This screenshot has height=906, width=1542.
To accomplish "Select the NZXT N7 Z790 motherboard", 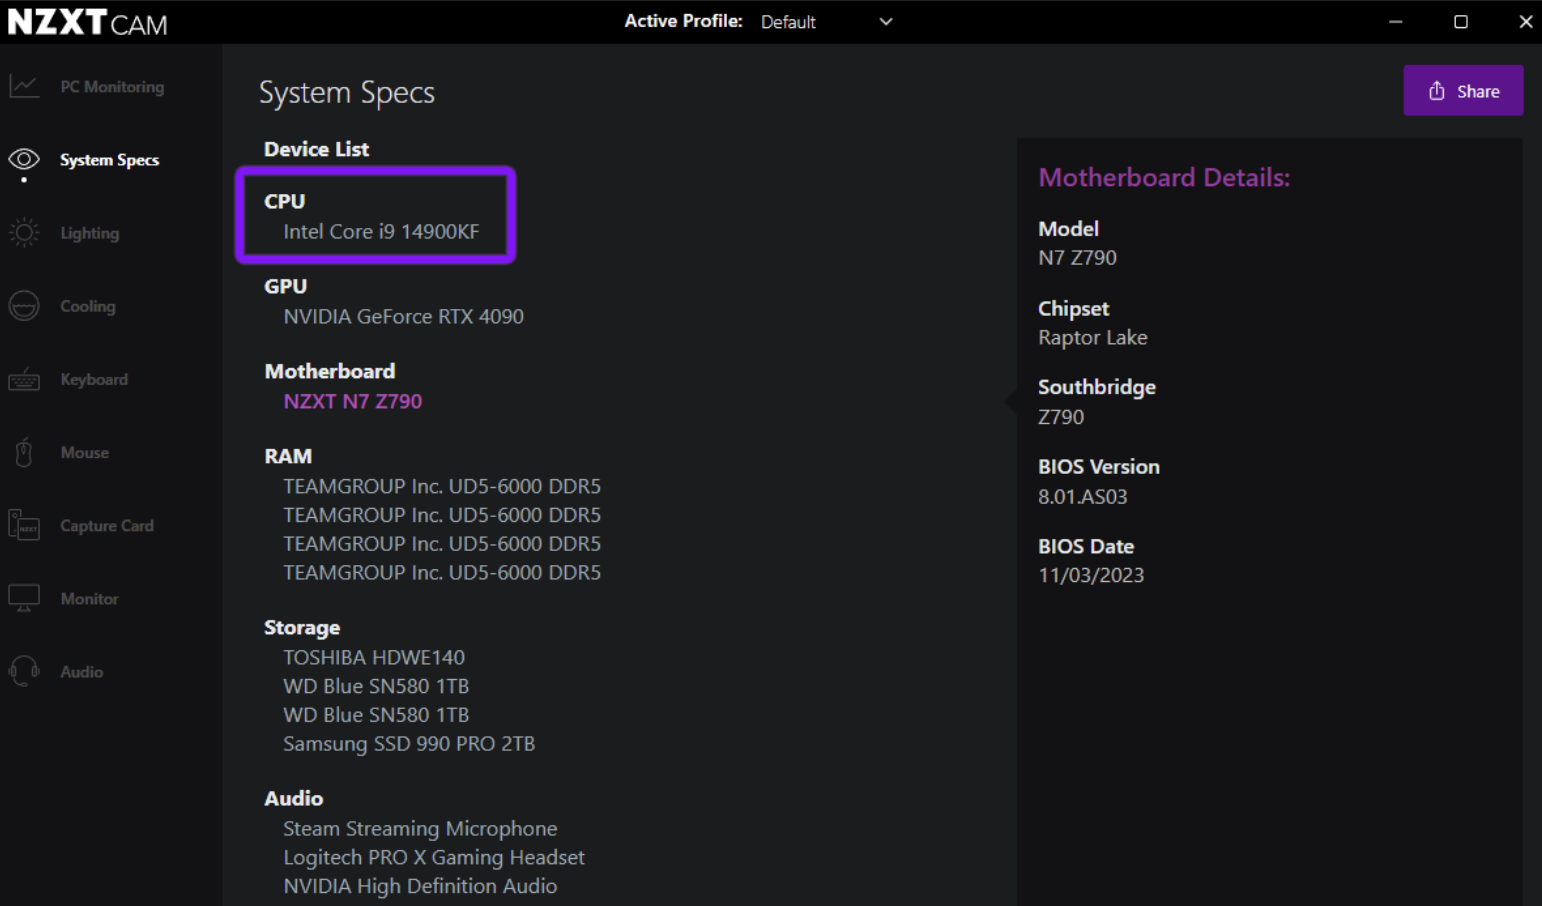I will click(352, 402).
